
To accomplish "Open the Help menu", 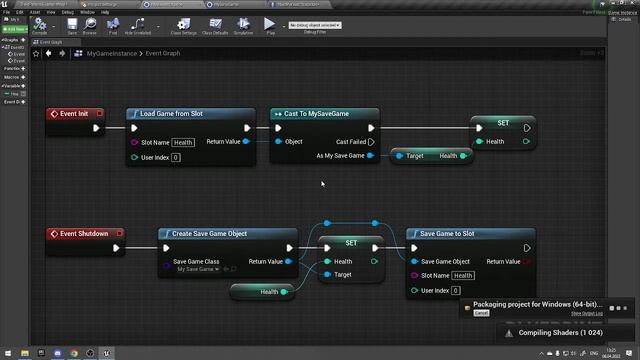I will tap(105, 12).
